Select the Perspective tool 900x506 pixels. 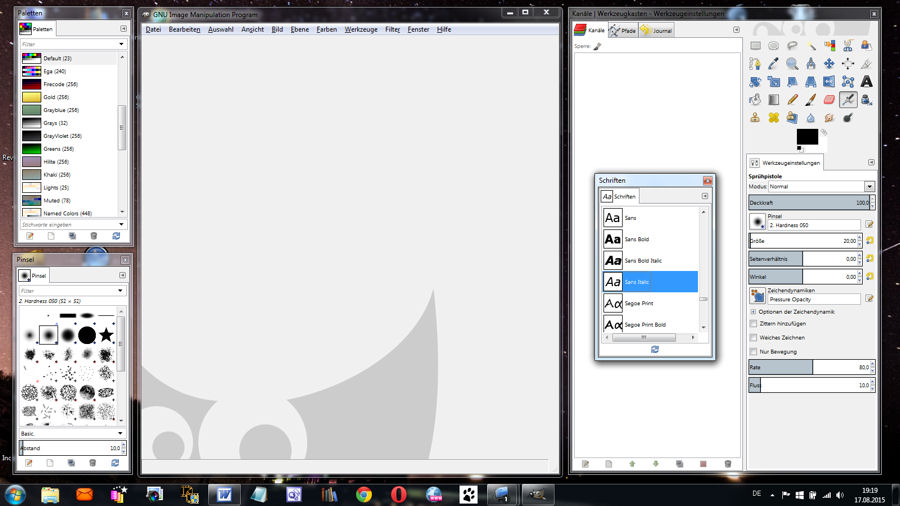811,82
